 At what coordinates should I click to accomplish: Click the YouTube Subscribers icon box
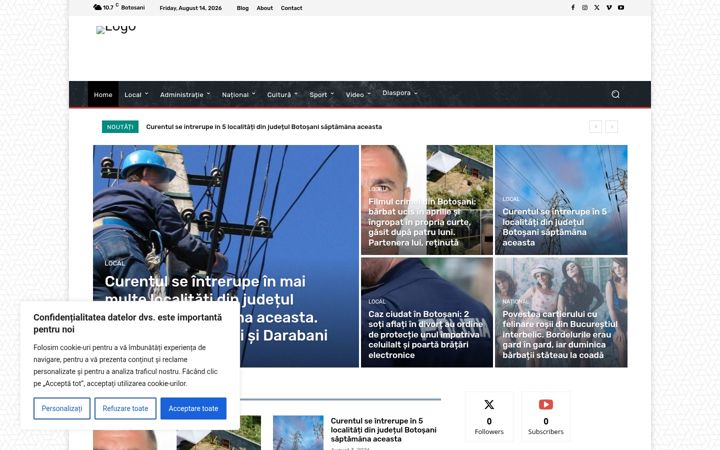(546, 416)
